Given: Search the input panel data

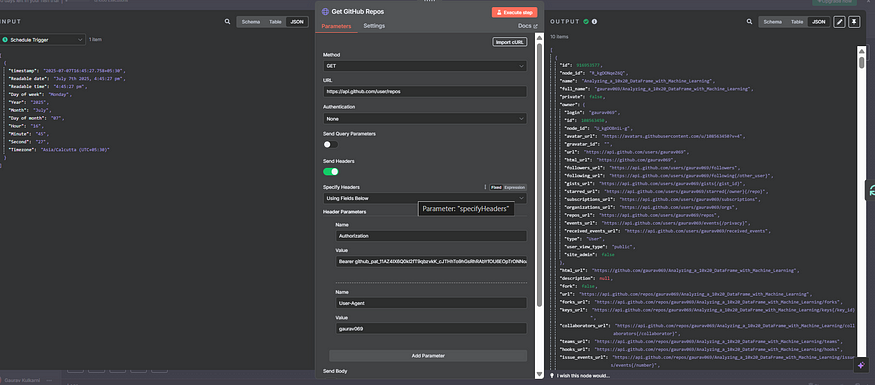Looking at the screenshot, I should [x=227, y=22].
